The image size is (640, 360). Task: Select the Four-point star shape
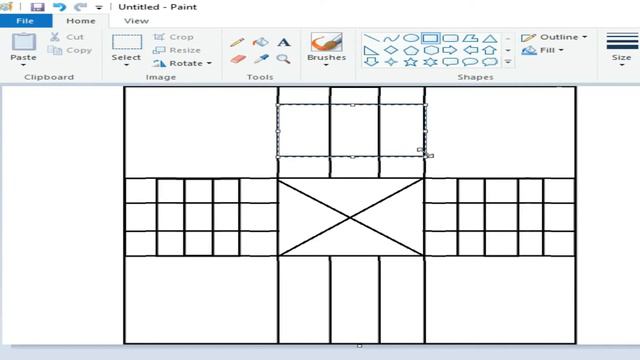click(x=391, y=62)
